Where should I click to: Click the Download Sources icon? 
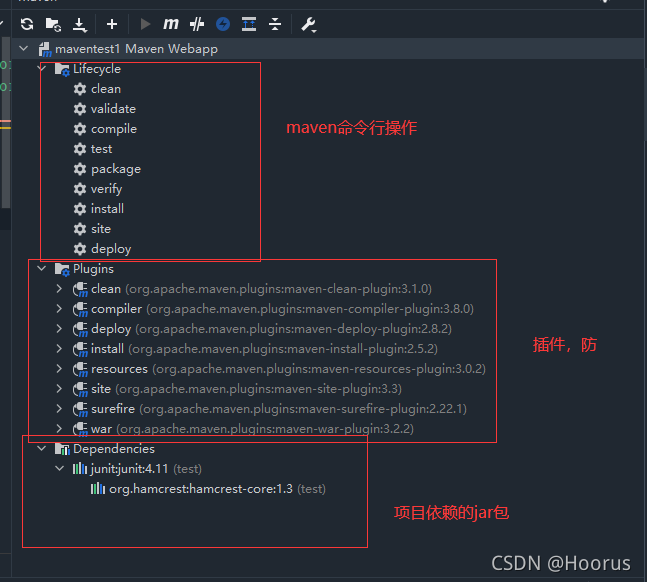coord(80,24)
